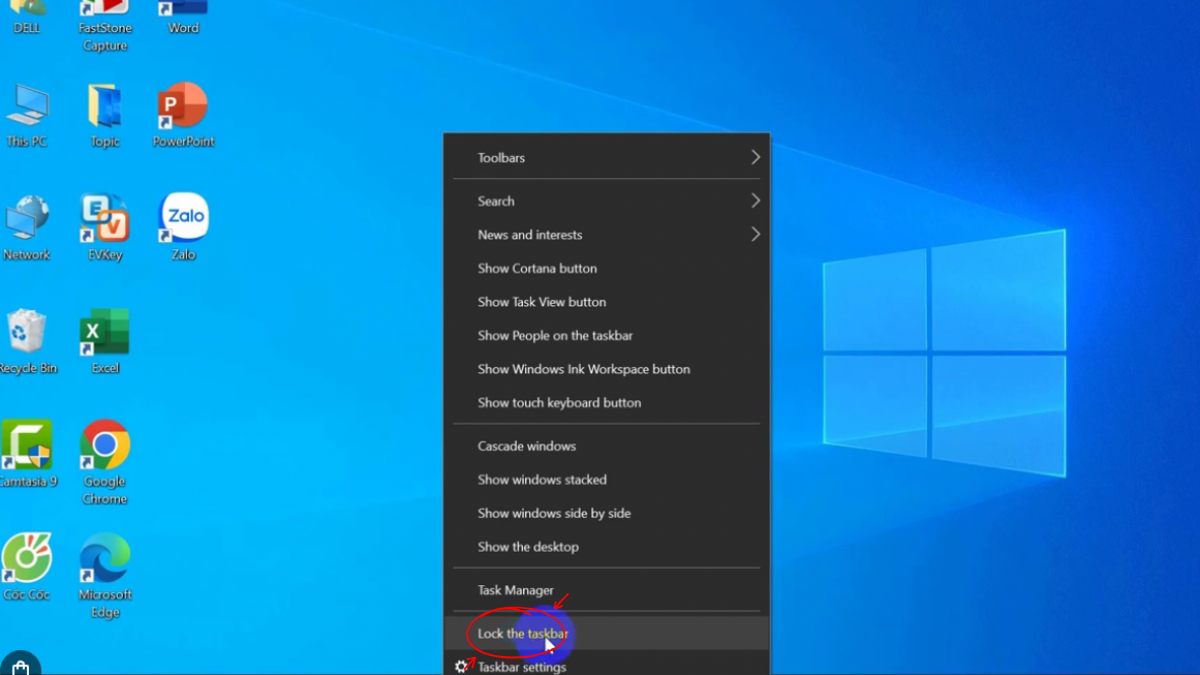Toggle Show People on the taskbar
The image size is (1200, 675).
point(607,335)
